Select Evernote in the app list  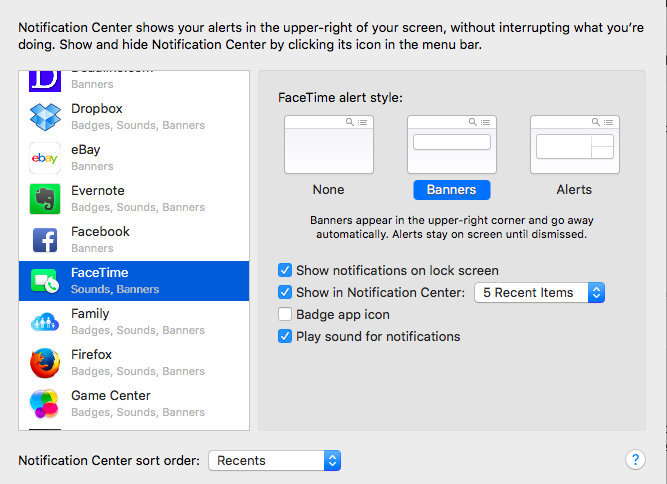point(134,199)
